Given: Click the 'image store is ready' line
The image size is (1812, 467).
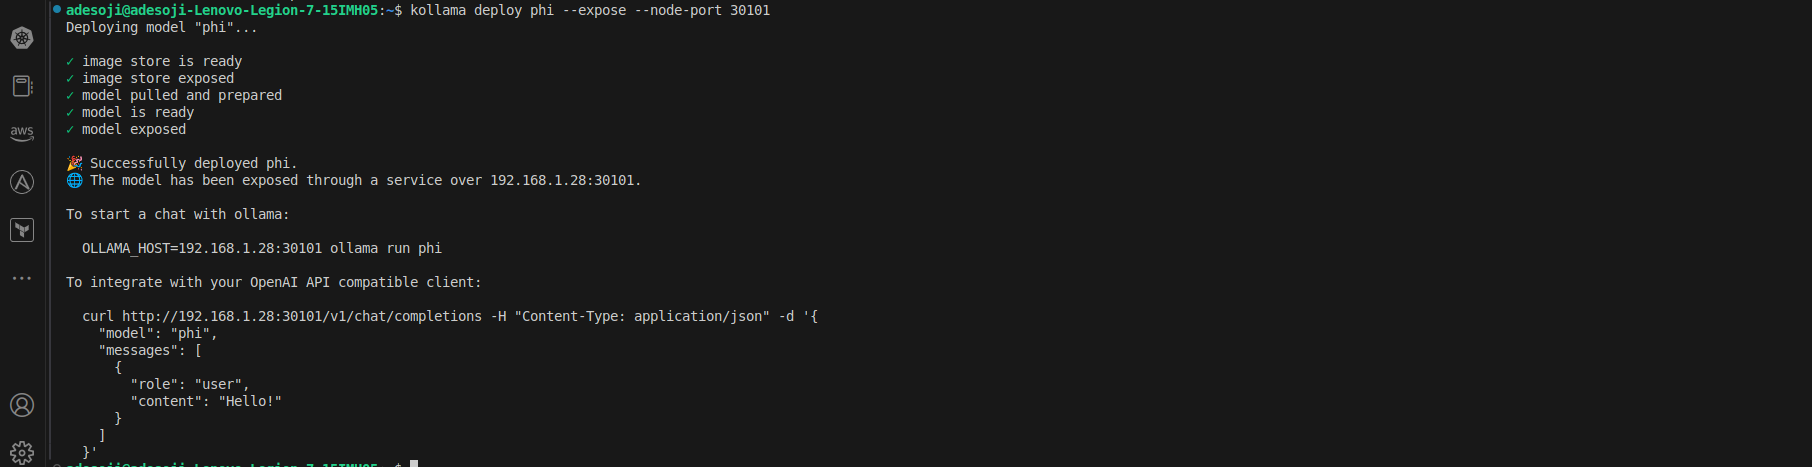Looking at the screenshot, I should pyautogui.click(x=154, y=61).
